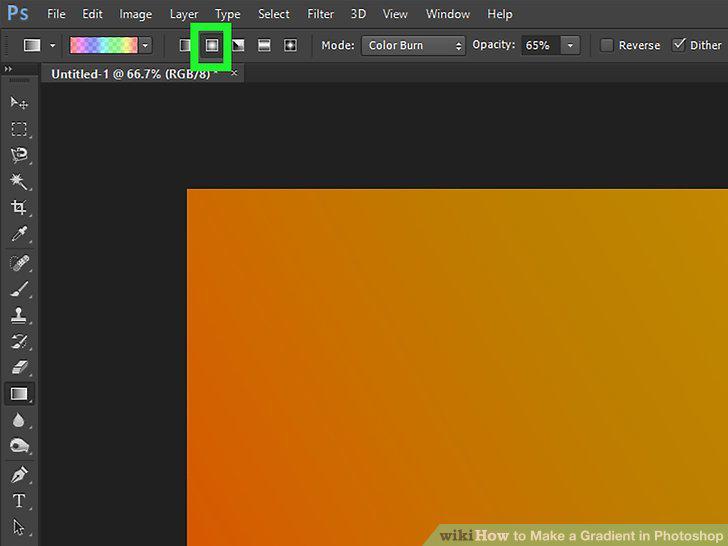728x546 pixels.
Task: Choose Reflected Gradient style
Action: click(x=264, y=45)
